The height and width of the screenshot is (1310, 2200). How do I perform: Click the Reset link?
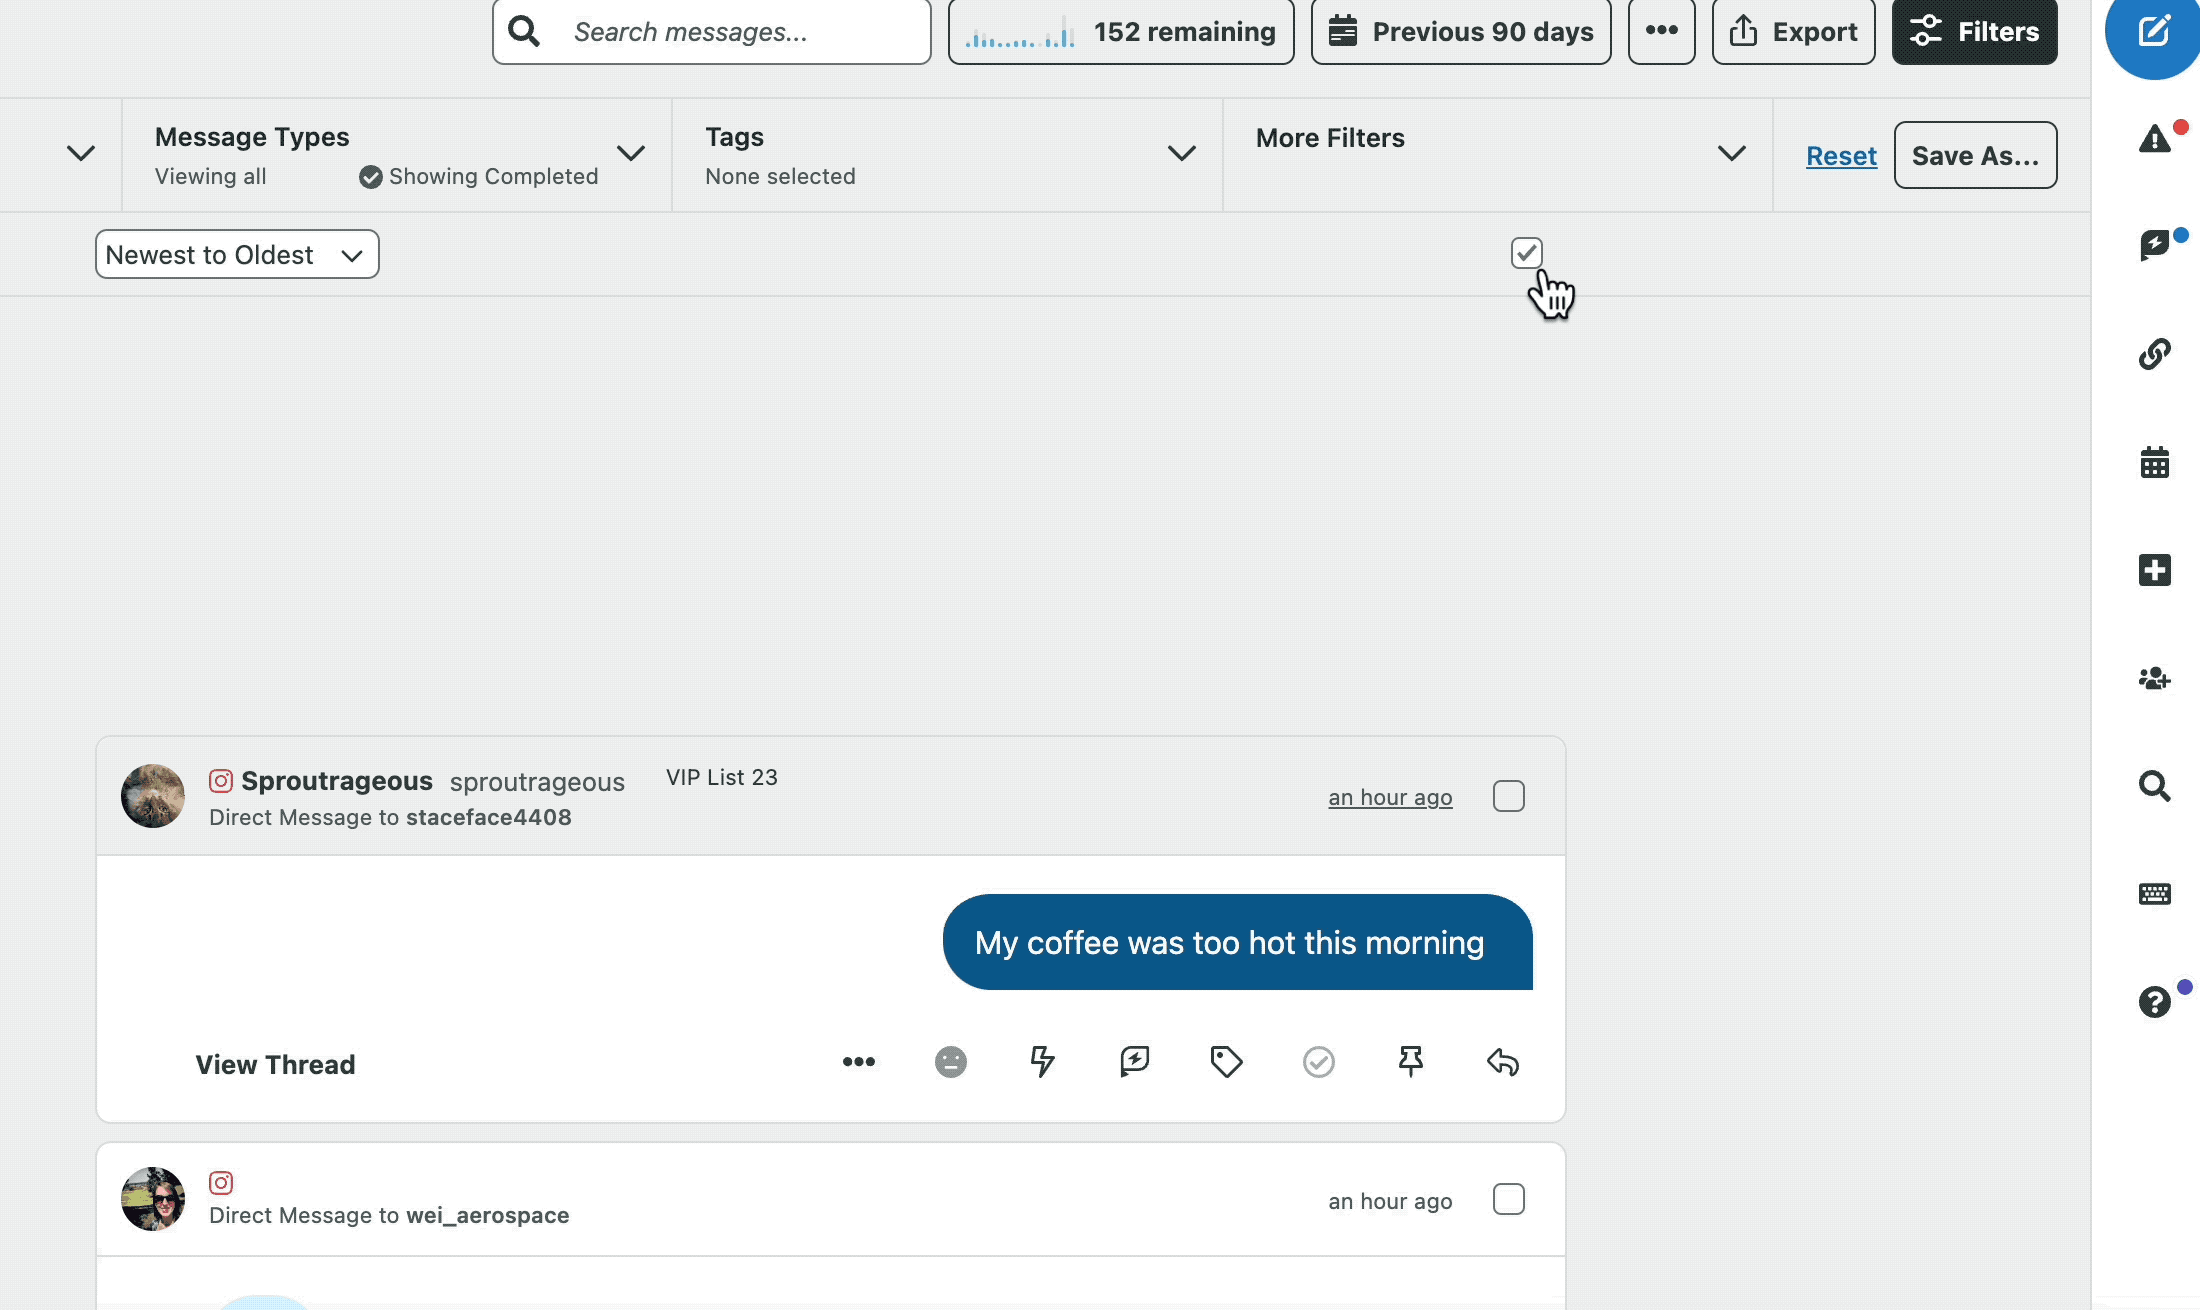1841,156
